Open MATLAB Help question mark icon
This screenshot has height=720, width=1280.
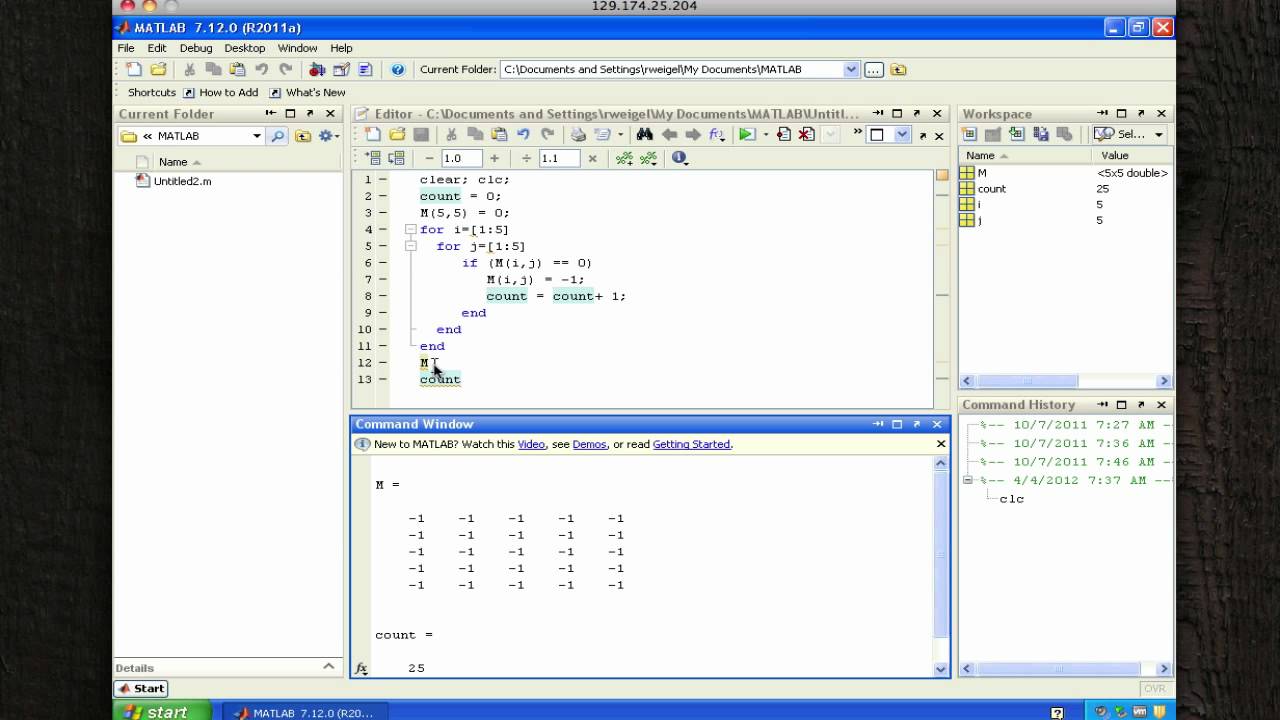tap(398, 70)
